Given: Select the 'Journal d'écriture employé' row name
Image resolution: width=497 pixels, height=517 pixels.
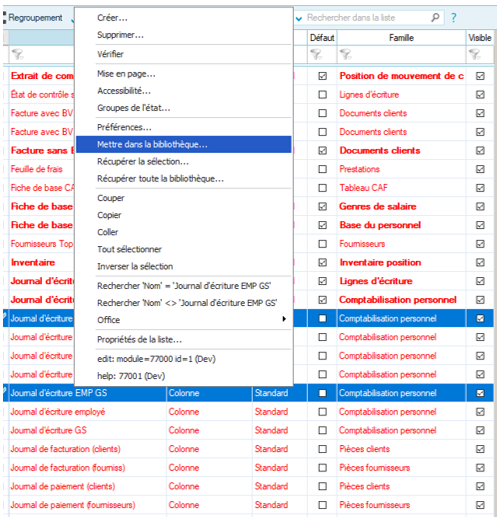Looking at the screenshot, I should pos(58,412).
